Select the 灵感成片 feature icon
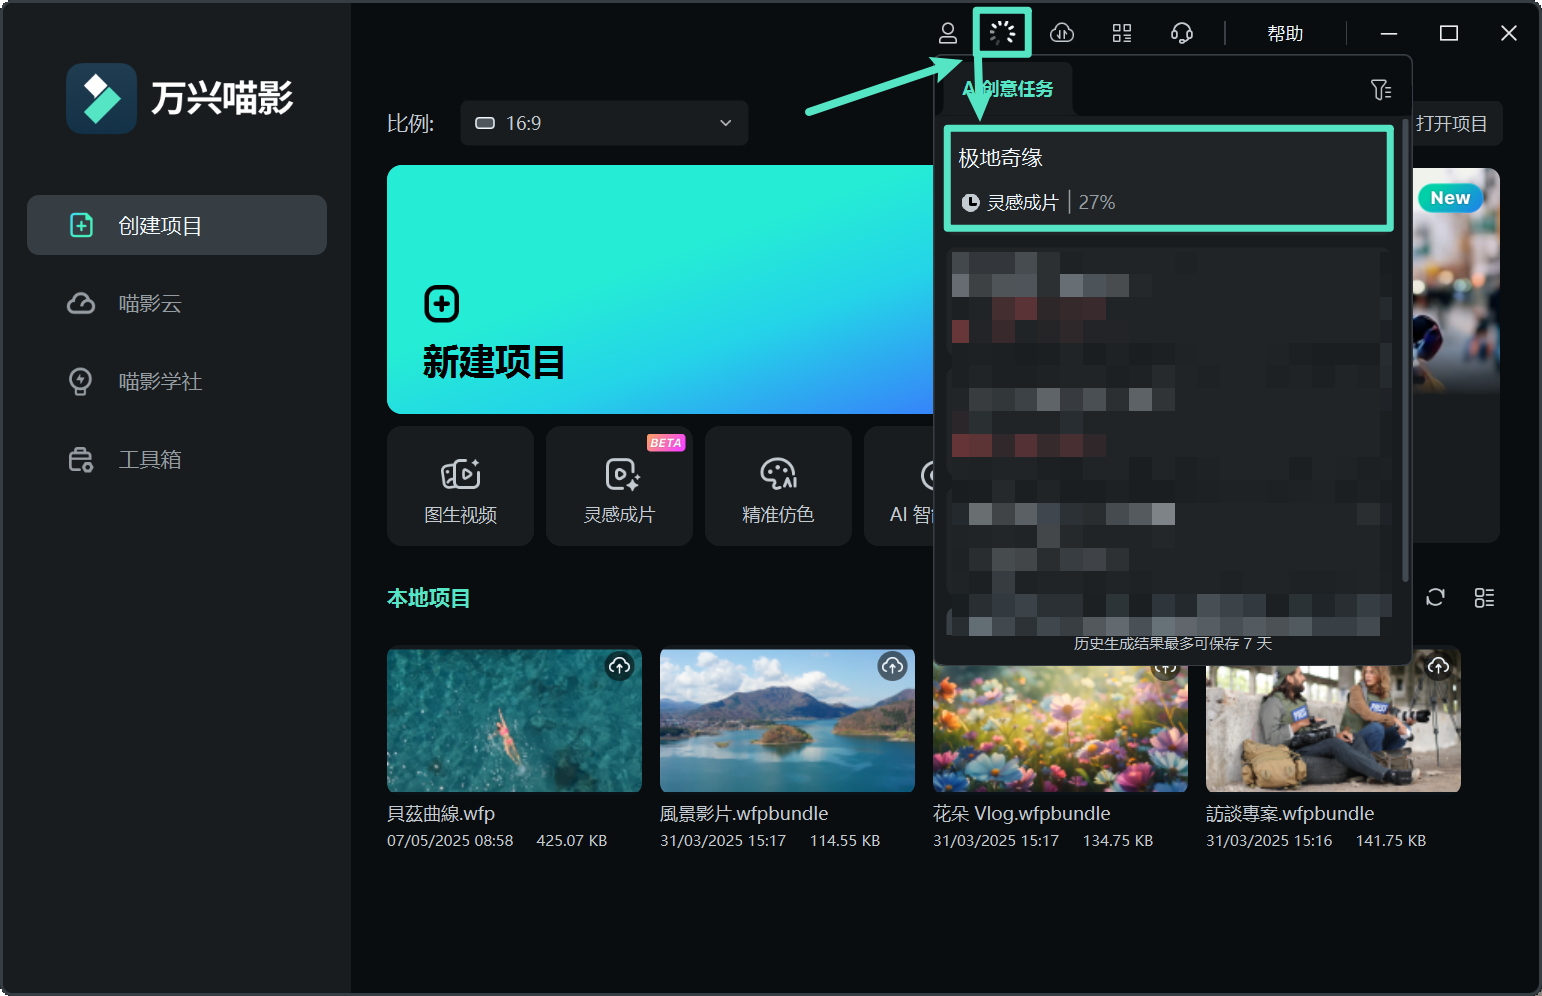The image size is (1542, 996). [619, 486]
